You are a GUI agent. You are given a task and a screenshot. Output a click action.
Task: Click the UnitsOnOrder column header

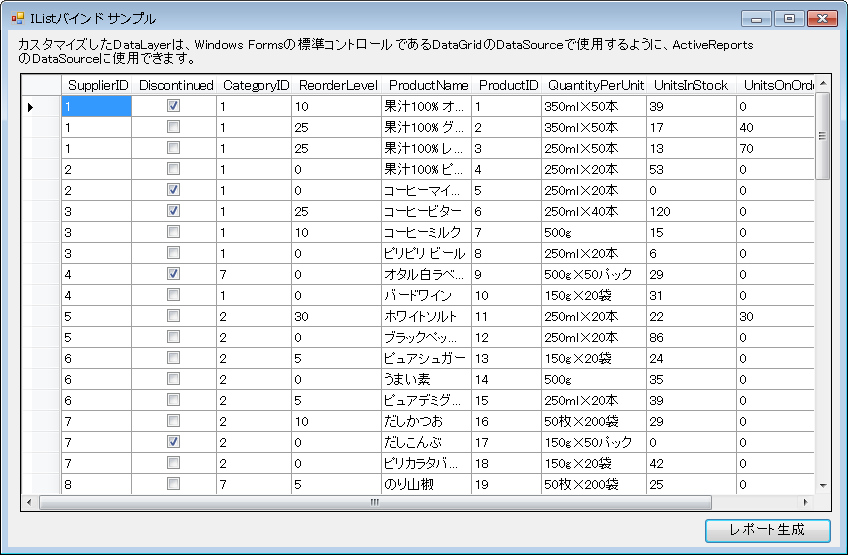click(x=776, y=85)
